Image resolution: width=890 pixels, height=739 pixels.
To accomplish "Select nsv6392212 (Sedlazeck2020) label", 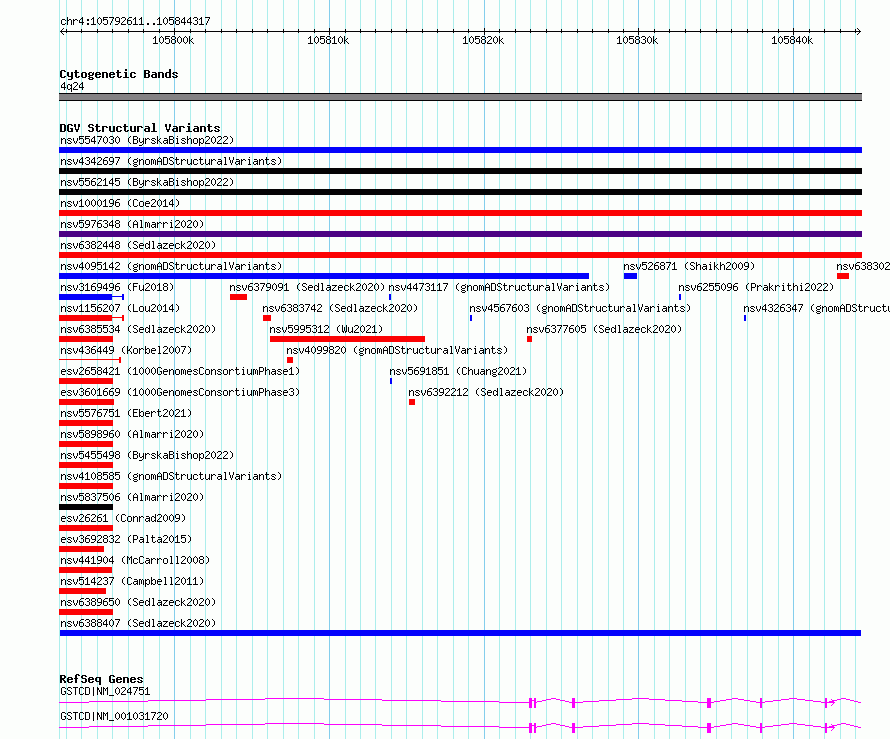I will click(486, 392).
